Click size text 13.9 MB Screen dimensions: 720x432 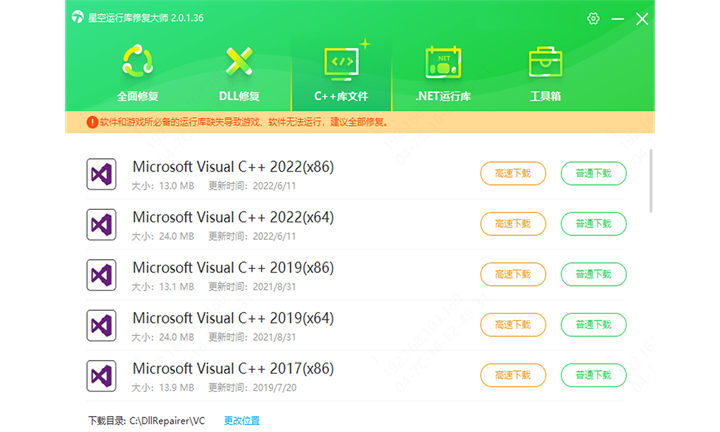click(x=177, y=388)
